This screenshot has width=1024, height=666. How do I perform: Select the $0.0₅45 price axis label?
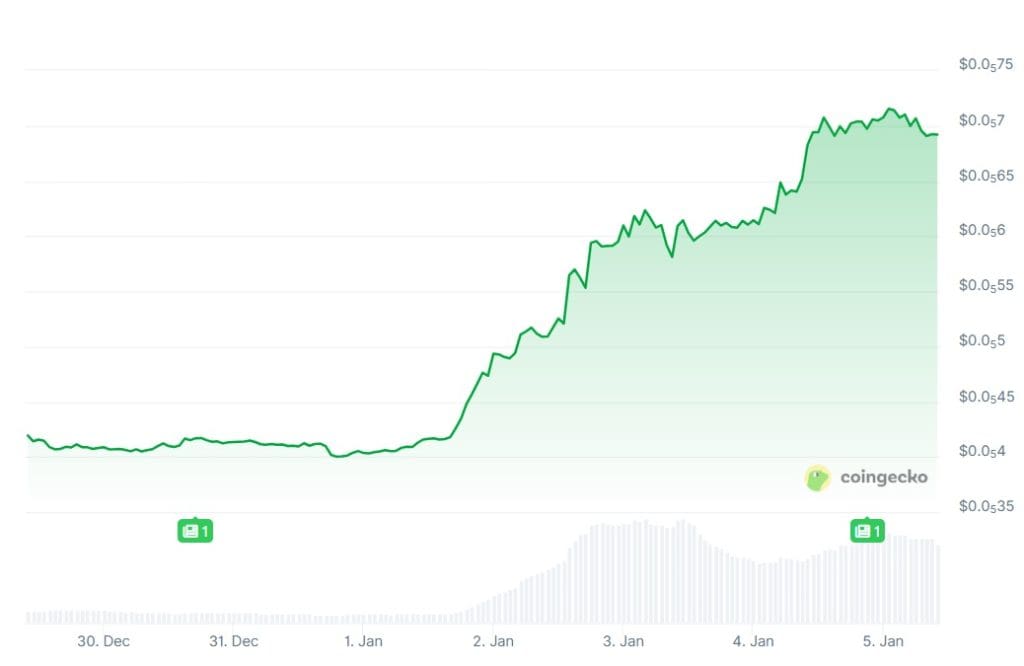click(986, 397)
